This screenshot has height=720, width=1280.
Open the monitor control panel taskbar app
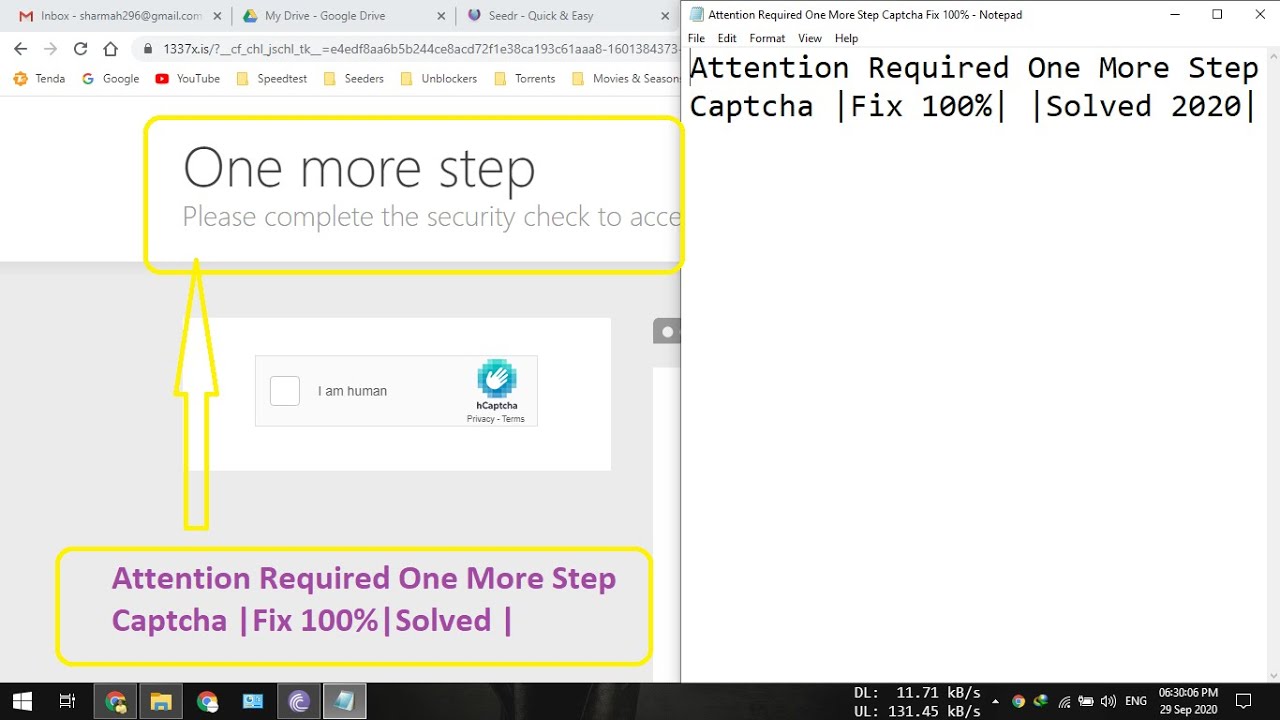(x=253, y=701)
